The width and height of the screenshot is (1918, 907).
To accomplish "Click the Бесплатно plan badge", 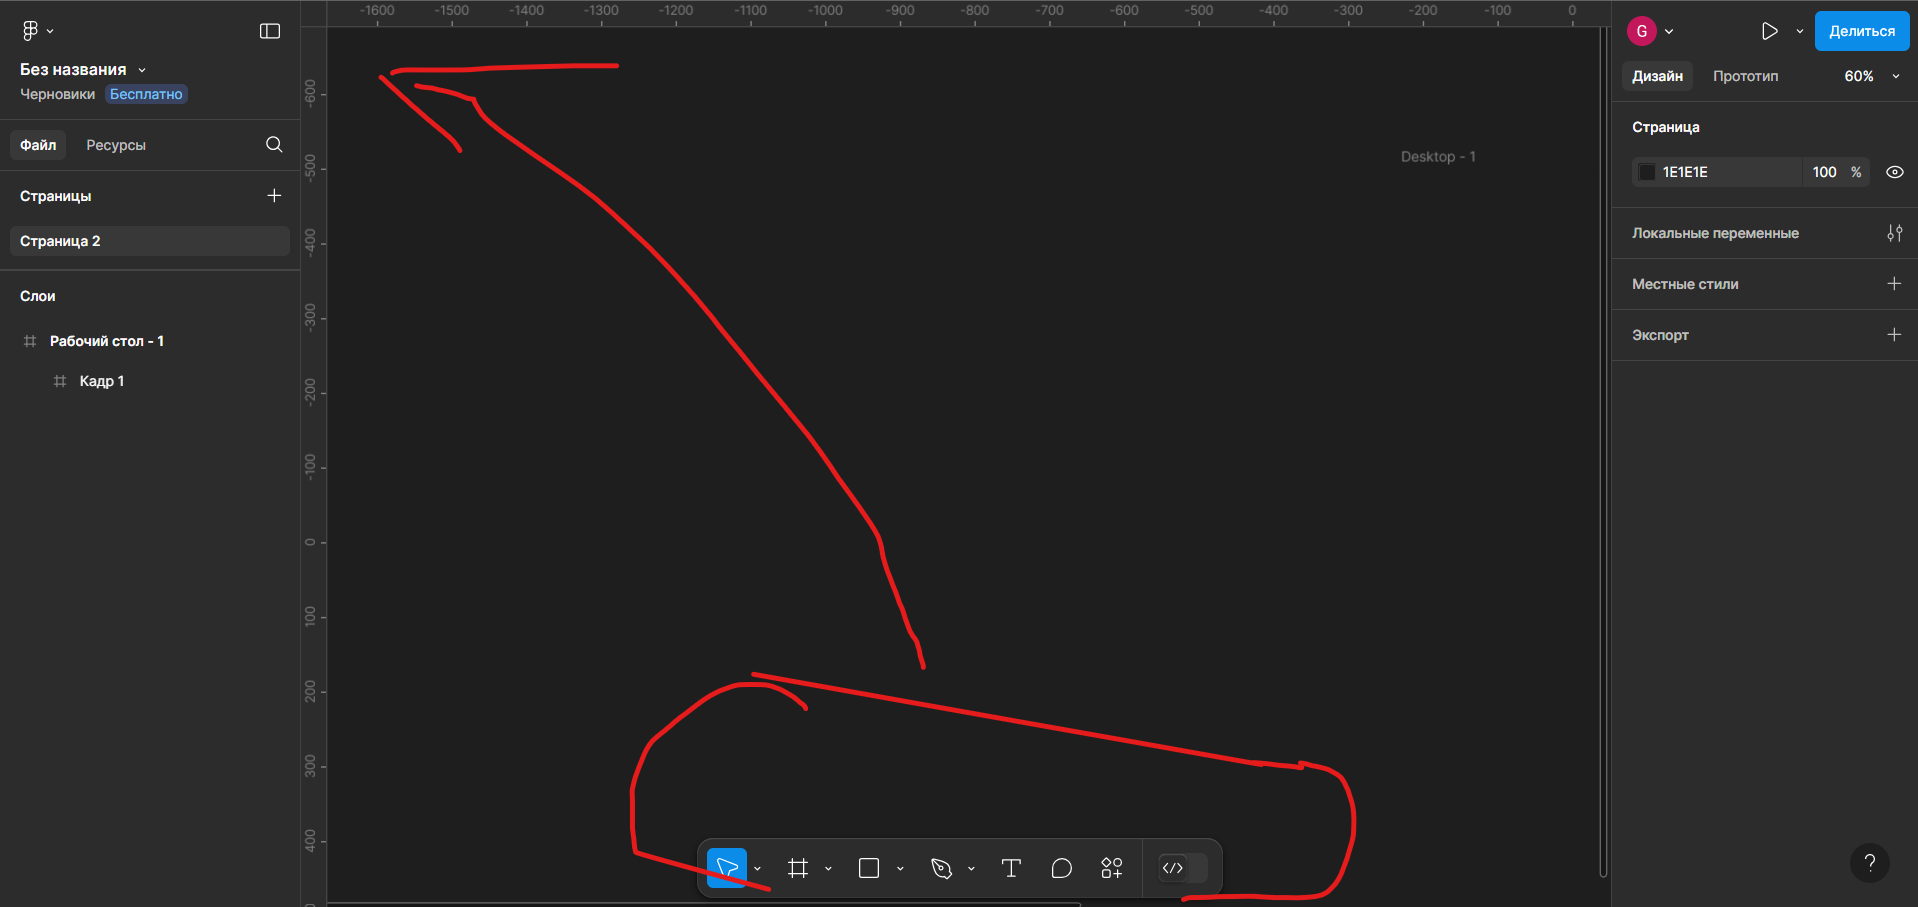I will click(x=146, y=94).
